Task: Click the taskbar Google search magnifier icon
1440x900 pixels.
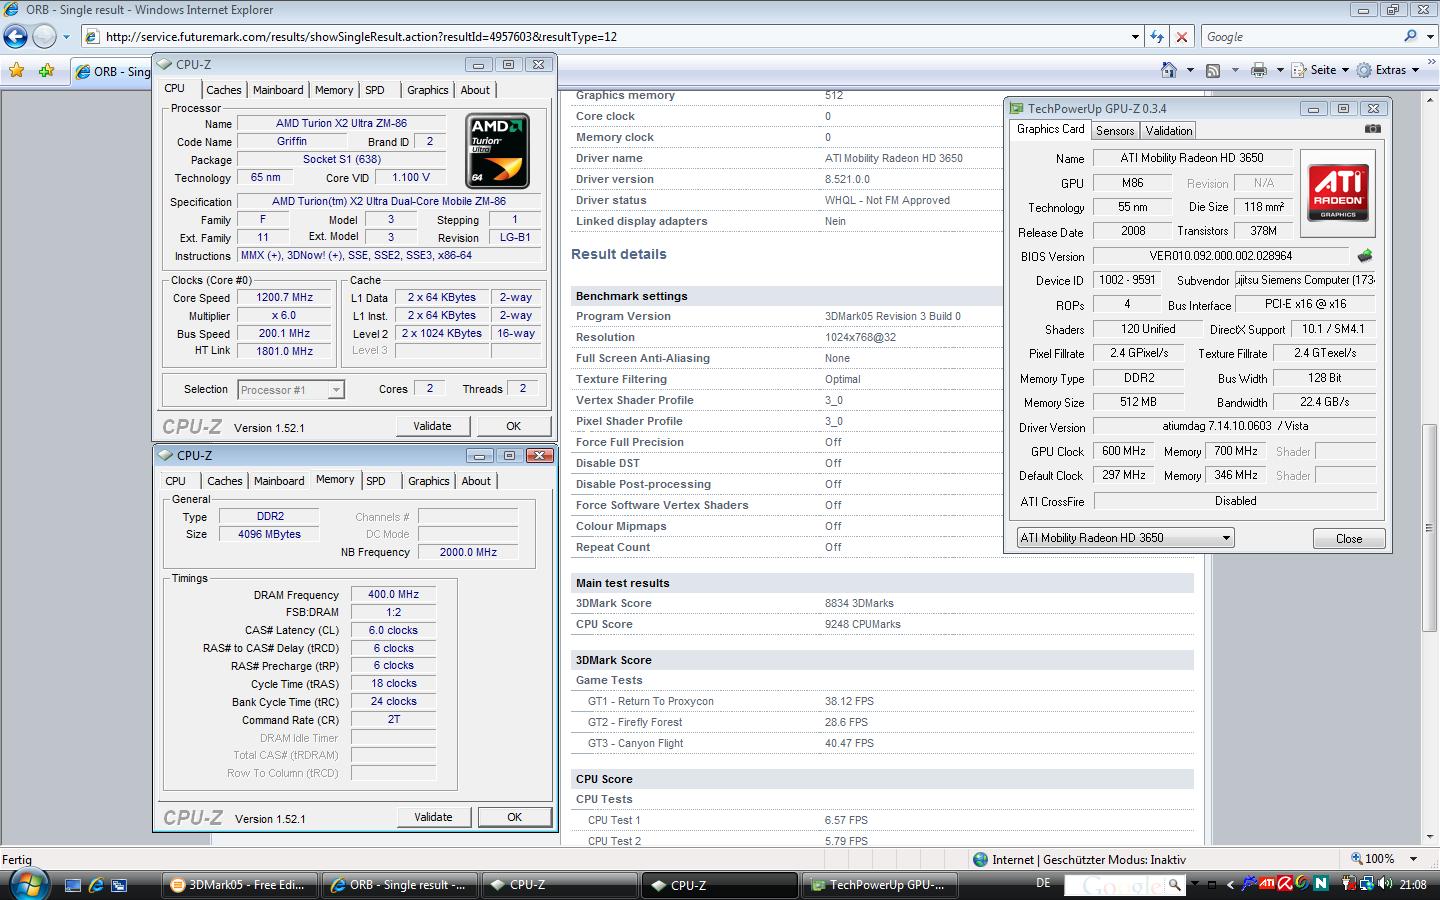Action: (x=1174, y=884)
